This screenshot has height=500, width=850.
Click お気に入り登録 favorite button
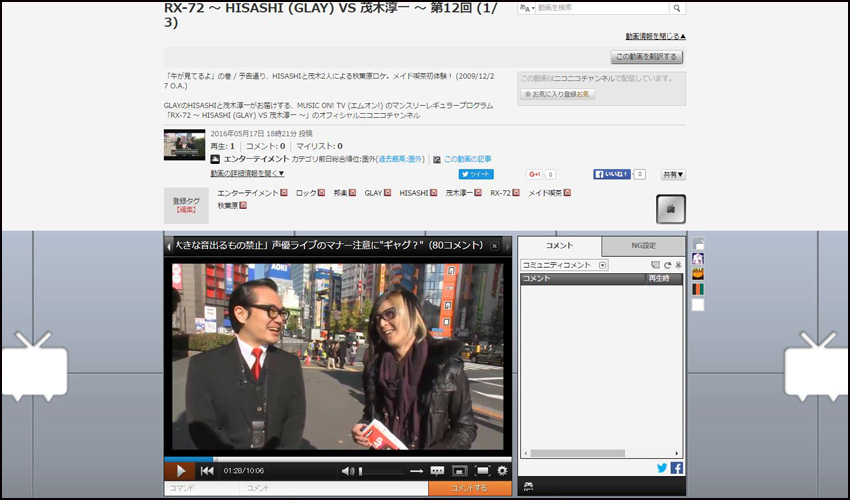click(x=558, y=94)
